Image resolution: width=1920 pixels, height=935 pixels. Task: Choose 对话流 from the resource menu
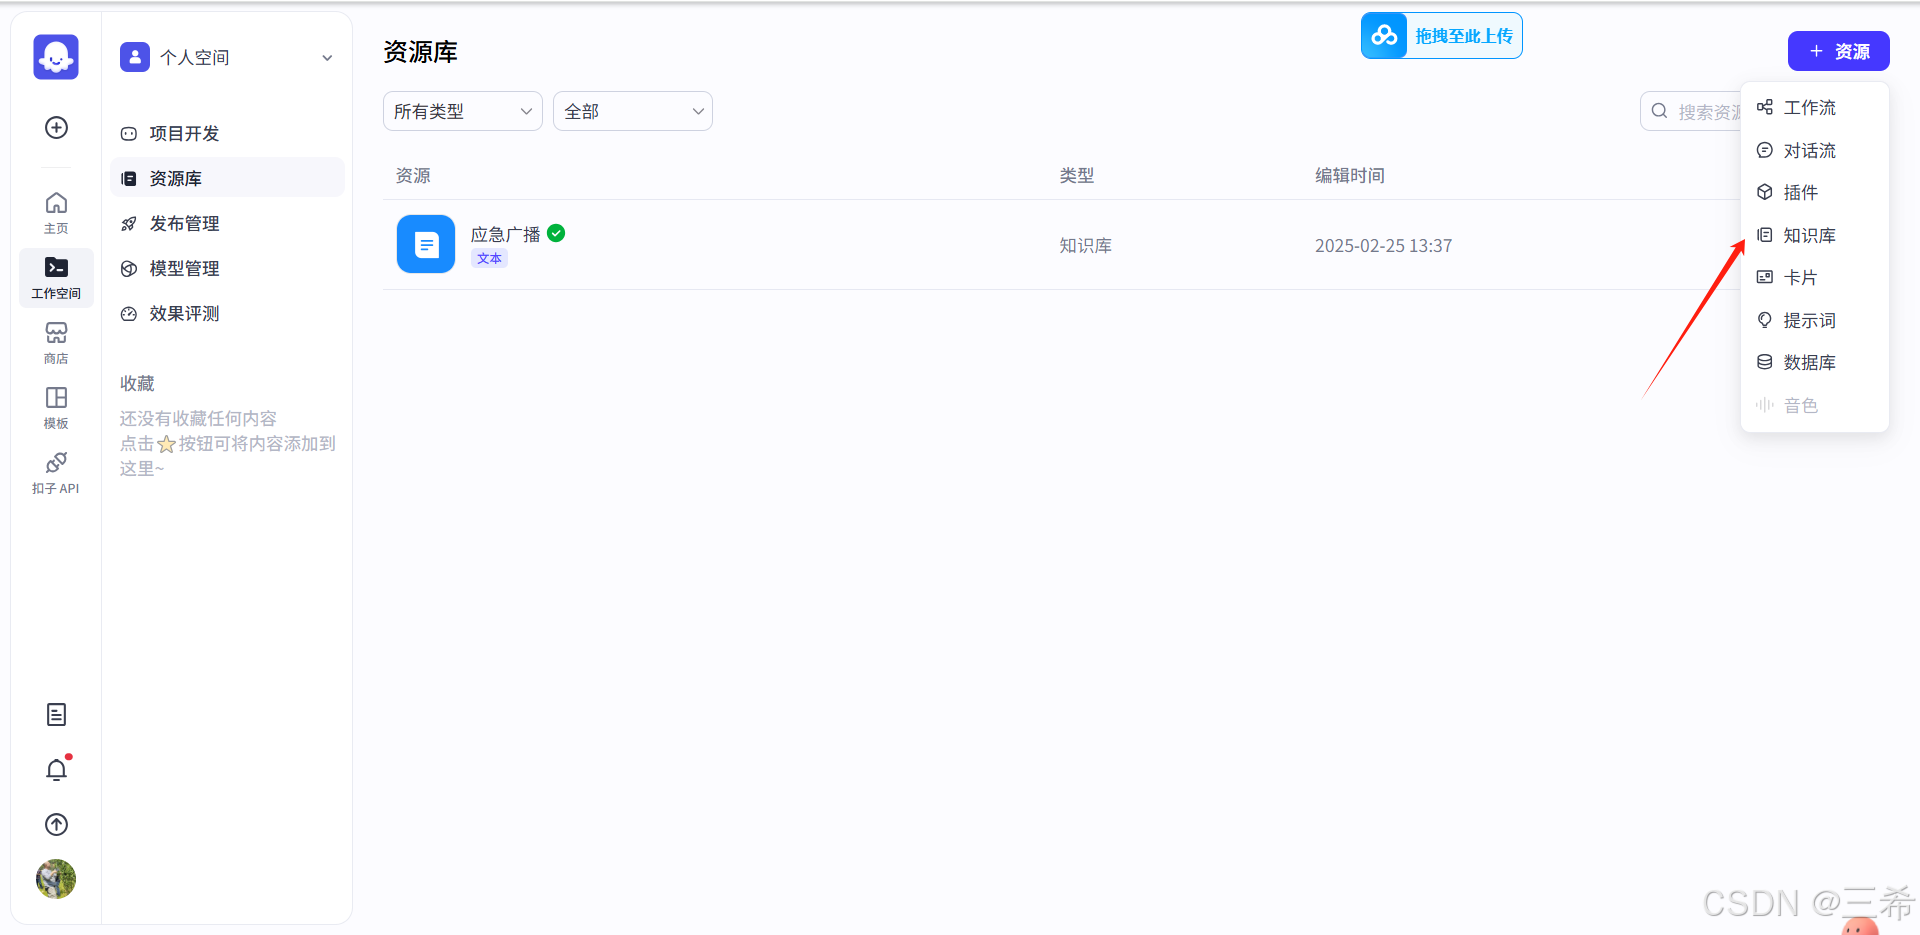(x=1814, y=150)
